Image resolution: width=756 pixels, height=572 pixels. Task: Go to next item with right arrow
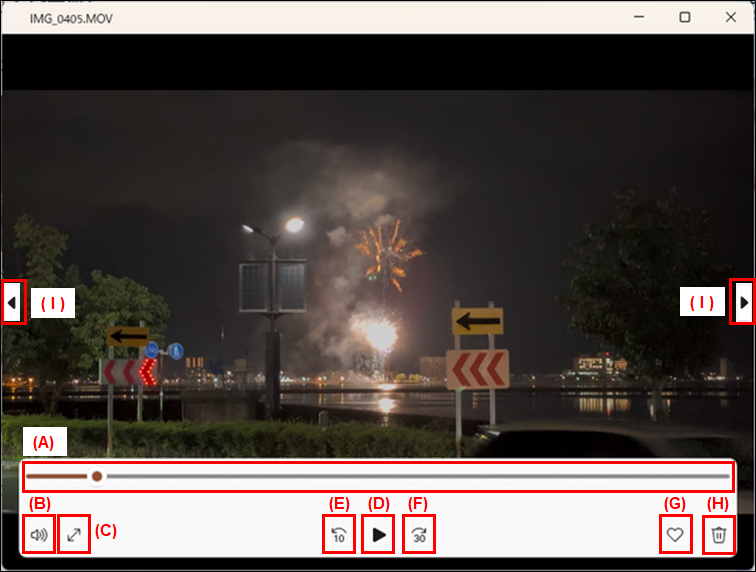[x=743, y=302]
